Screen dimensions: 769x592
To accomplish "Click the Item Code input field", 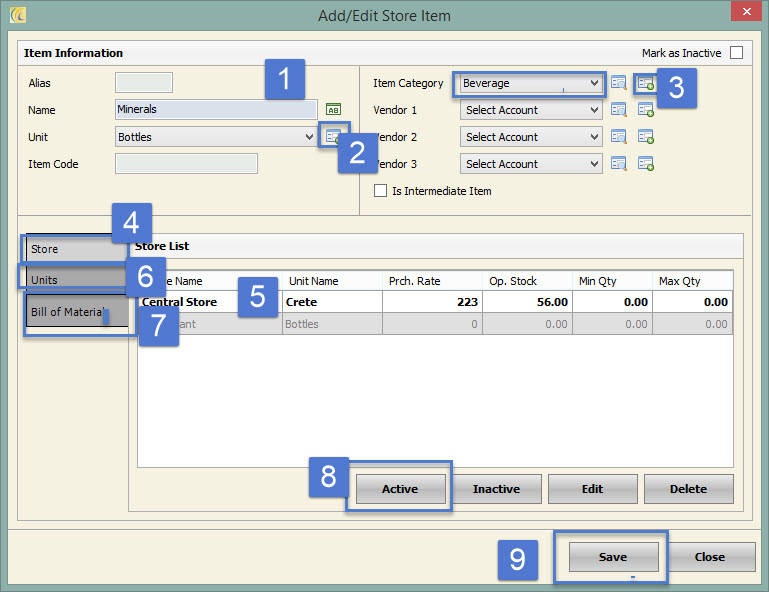I will [x=186, y=164].
